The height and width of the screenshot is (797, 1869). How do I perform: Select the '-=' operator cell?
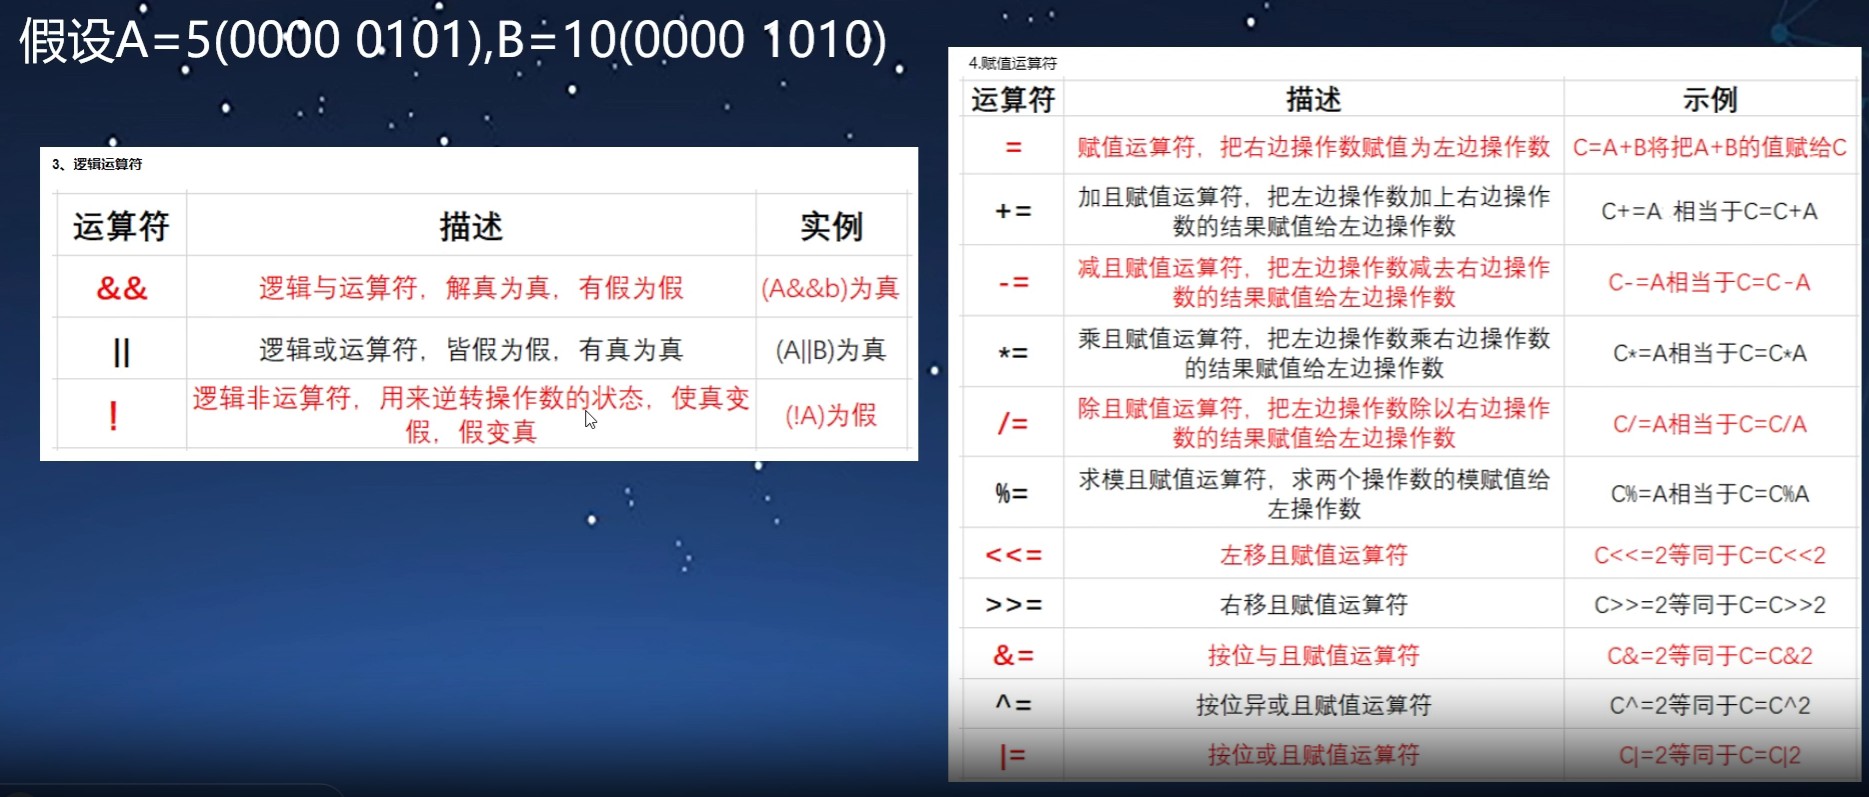1013,283
